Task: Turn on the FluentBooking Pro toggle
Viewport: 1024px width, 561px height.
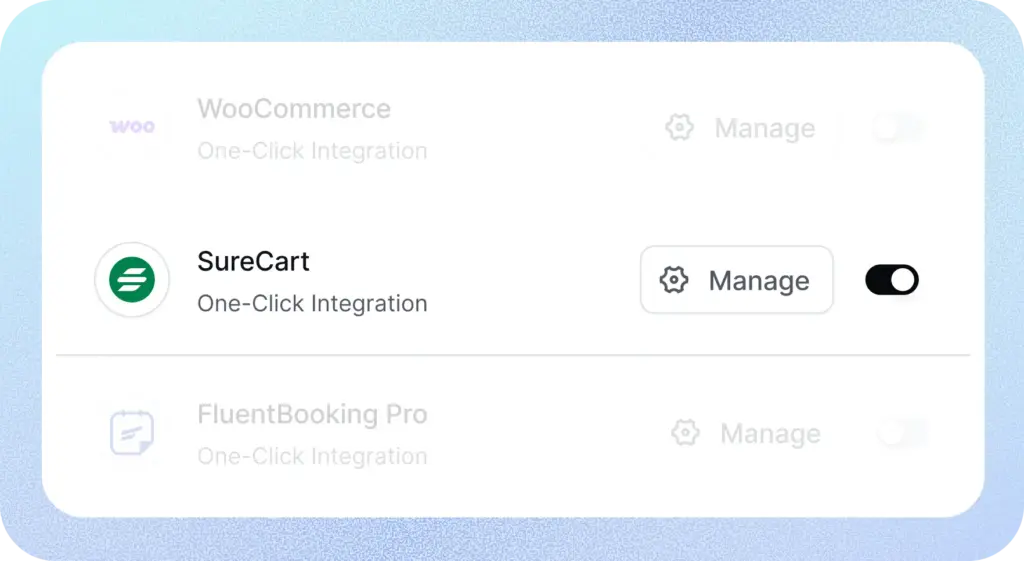Action: 901,433
